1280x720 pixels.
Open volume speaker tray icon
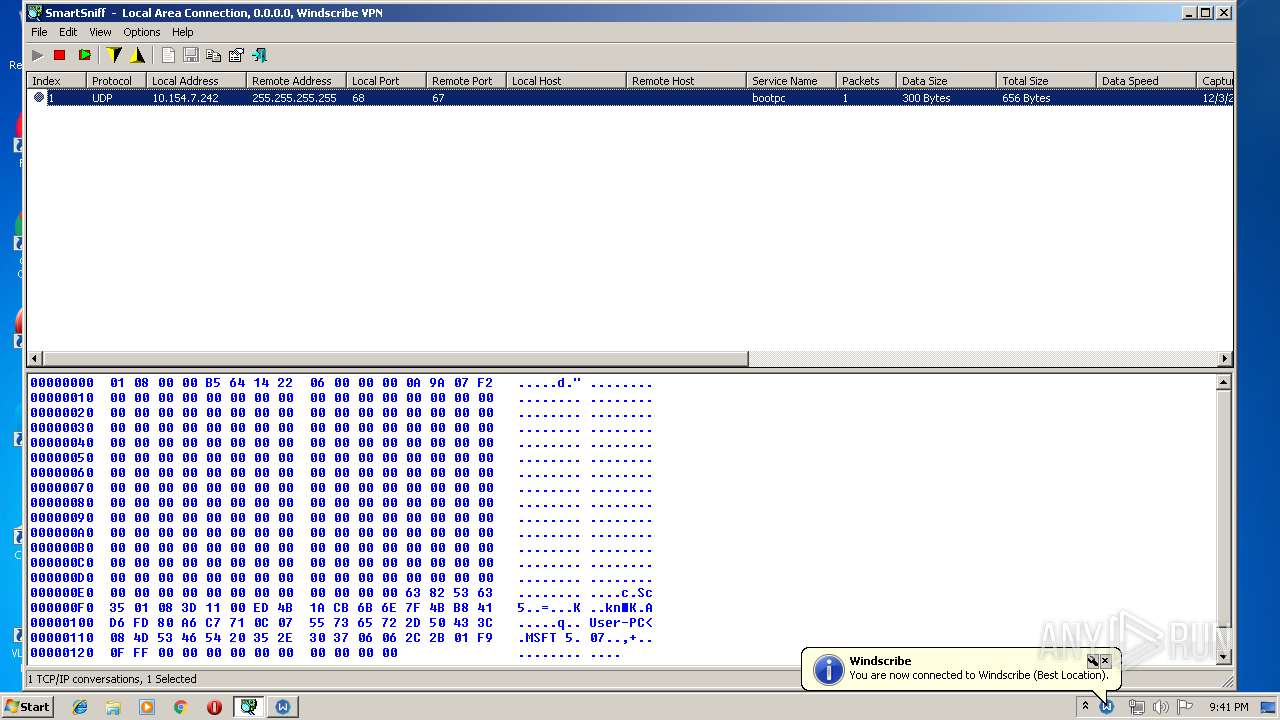pyautogui.click(x=1160, y=707)
